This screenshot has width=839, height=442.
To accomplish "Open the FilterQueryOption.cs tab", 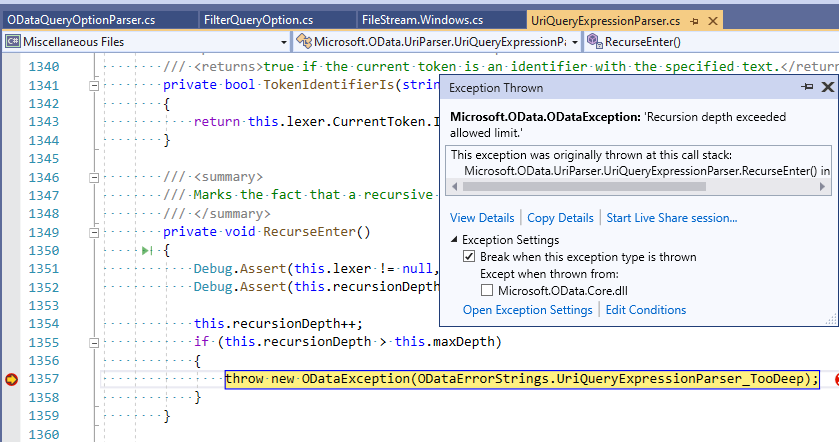I will (258, 20).
